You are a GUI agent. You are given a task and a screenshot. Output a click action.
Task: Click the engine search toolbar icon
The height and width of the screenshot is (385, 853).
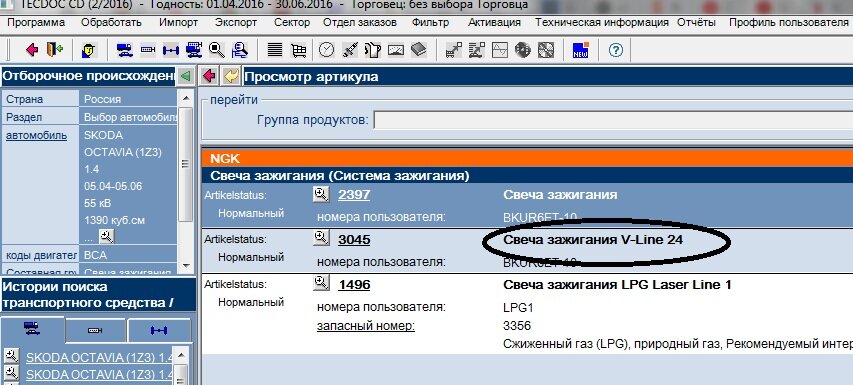(148, 51)
